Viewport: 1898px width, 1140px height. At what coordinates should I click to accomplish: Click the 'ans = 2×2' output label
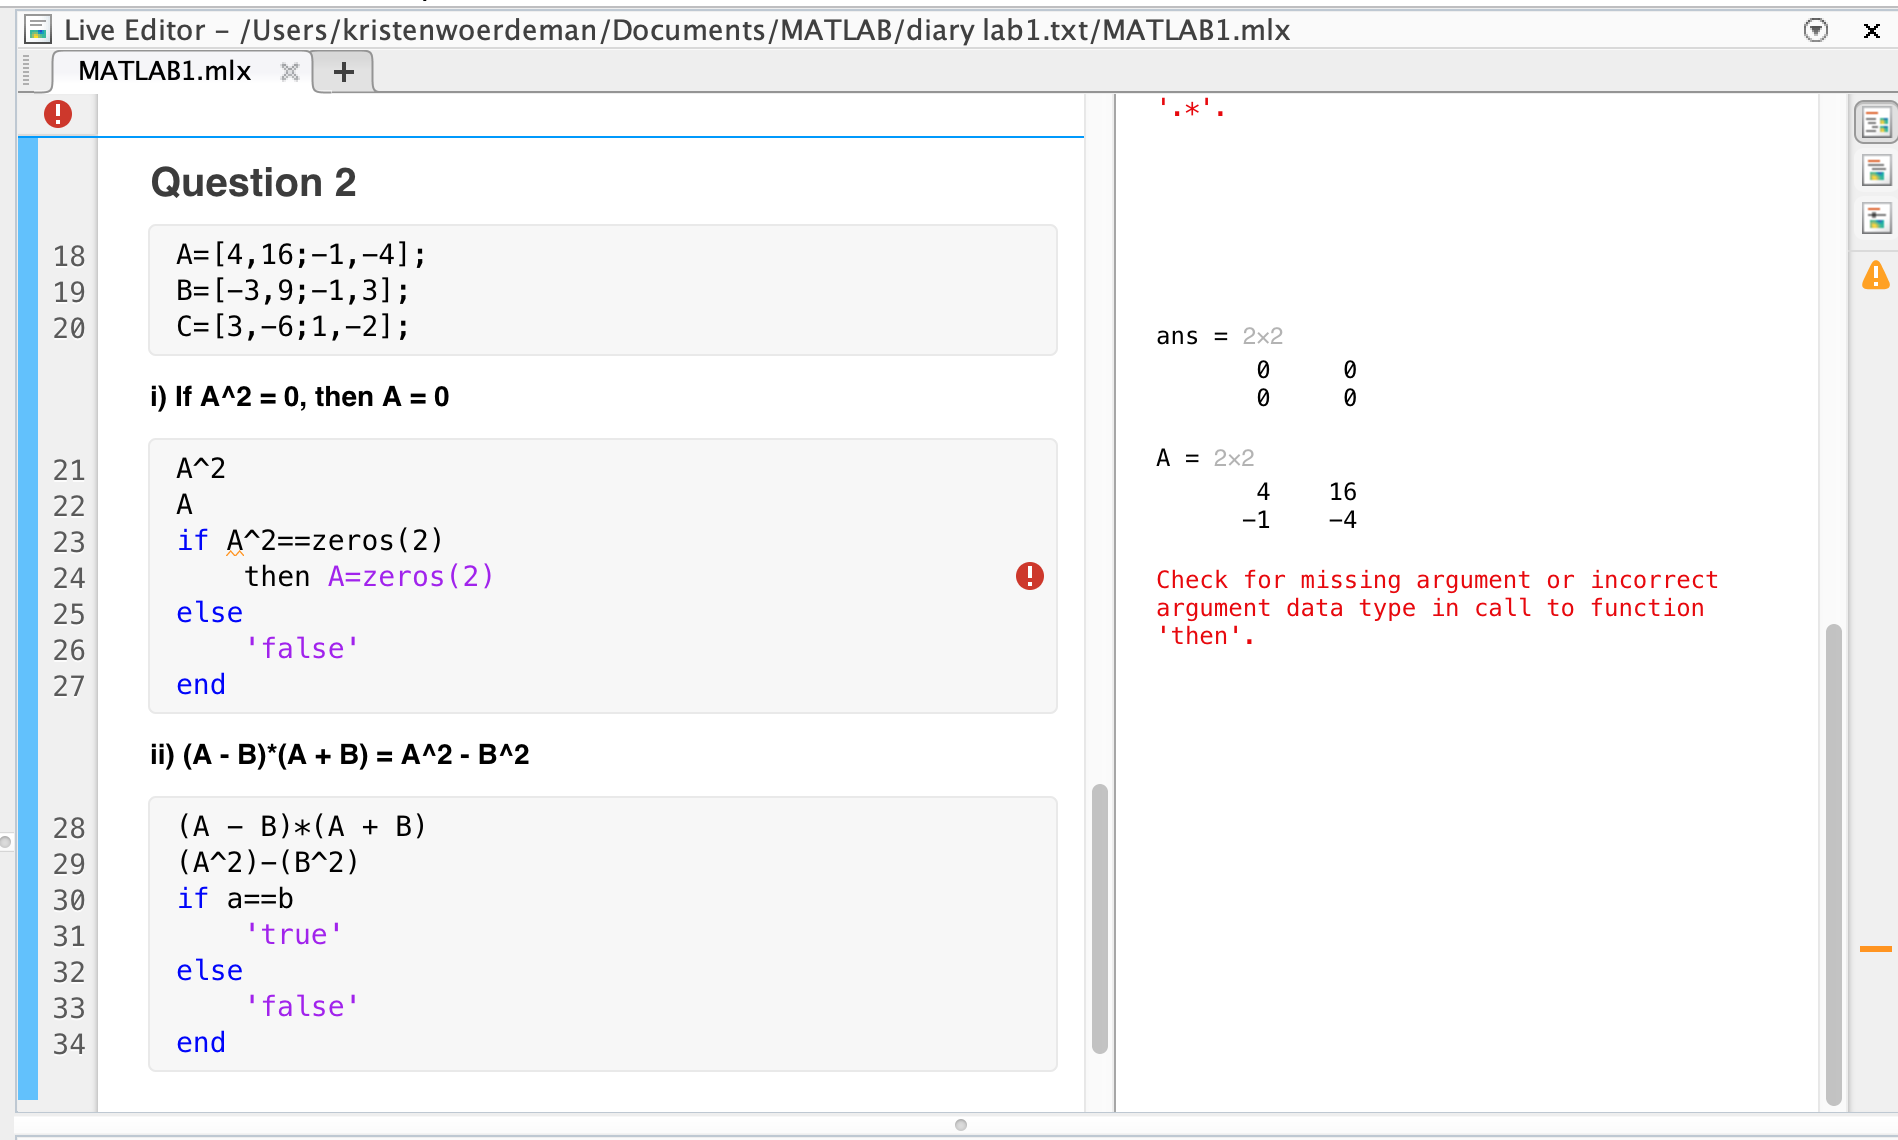click(1219, 336)
